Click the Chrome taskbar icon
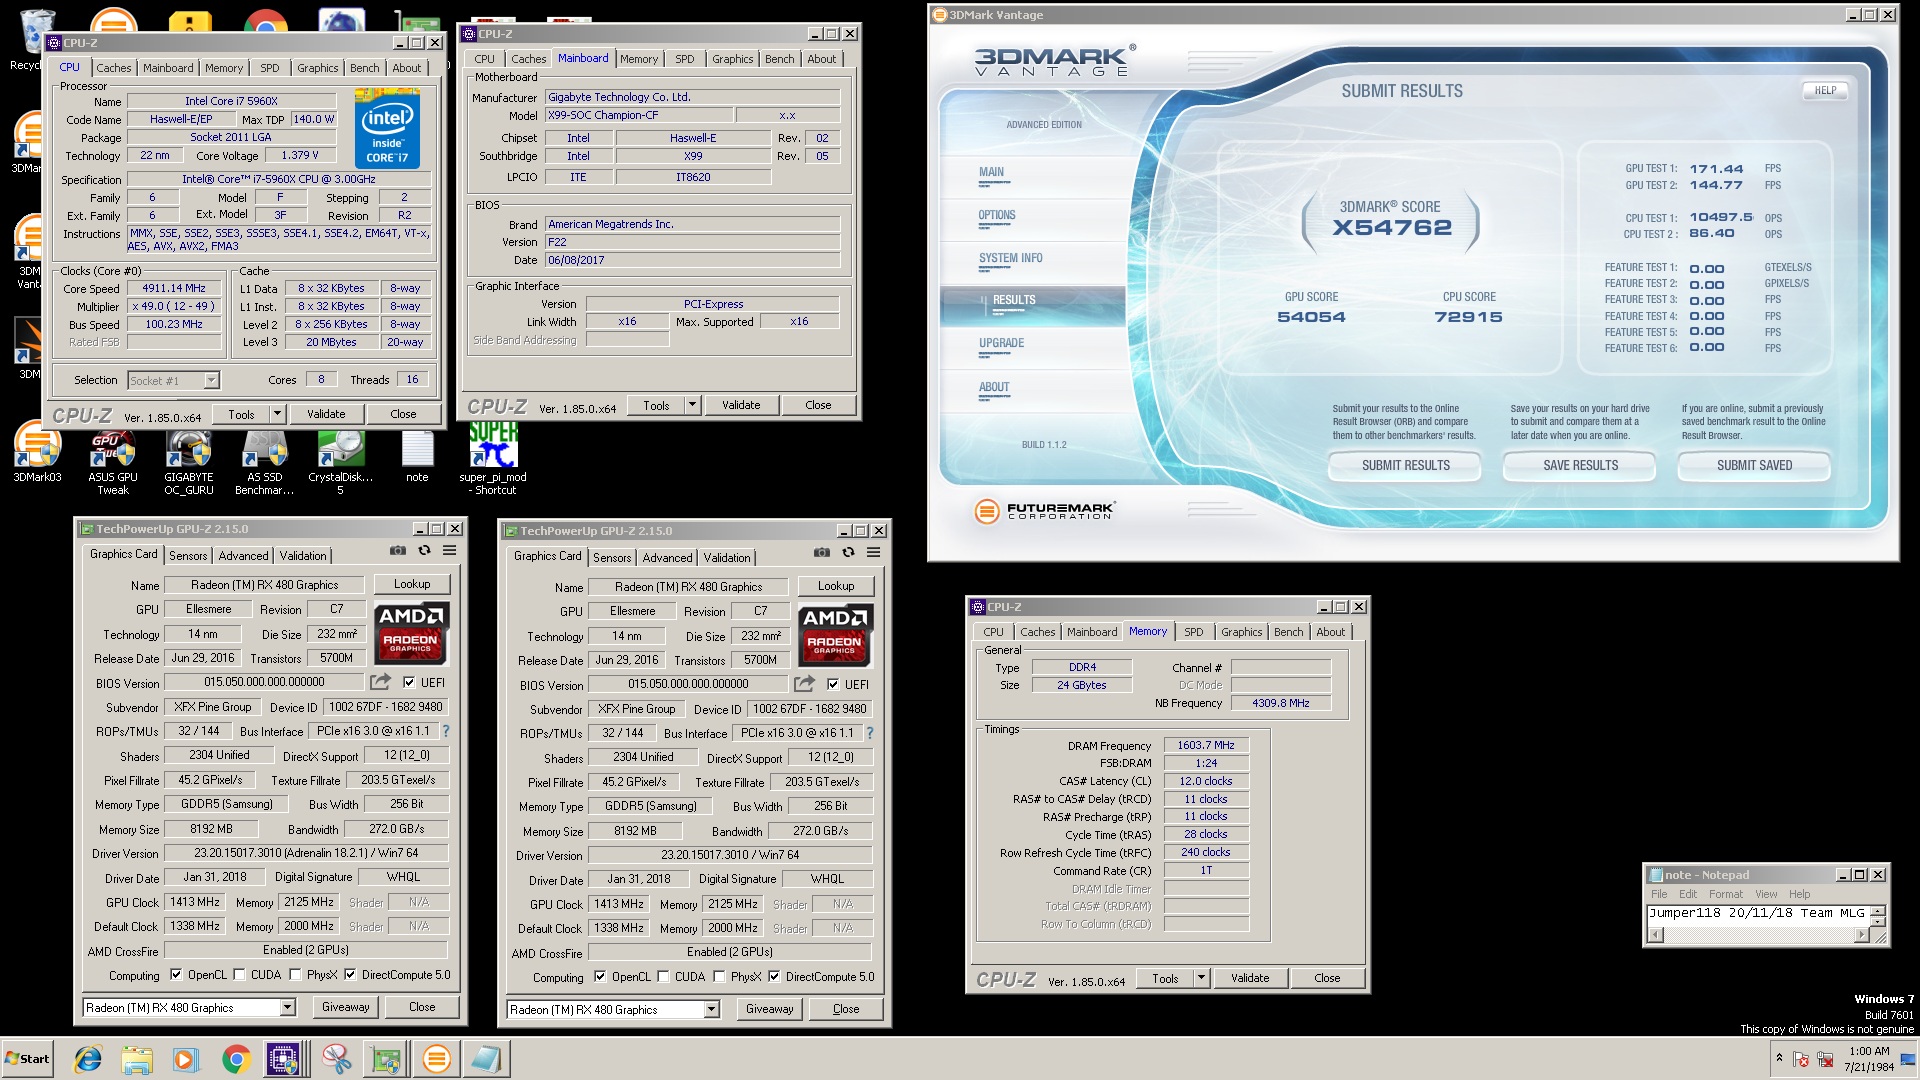 pos(236,1059)
